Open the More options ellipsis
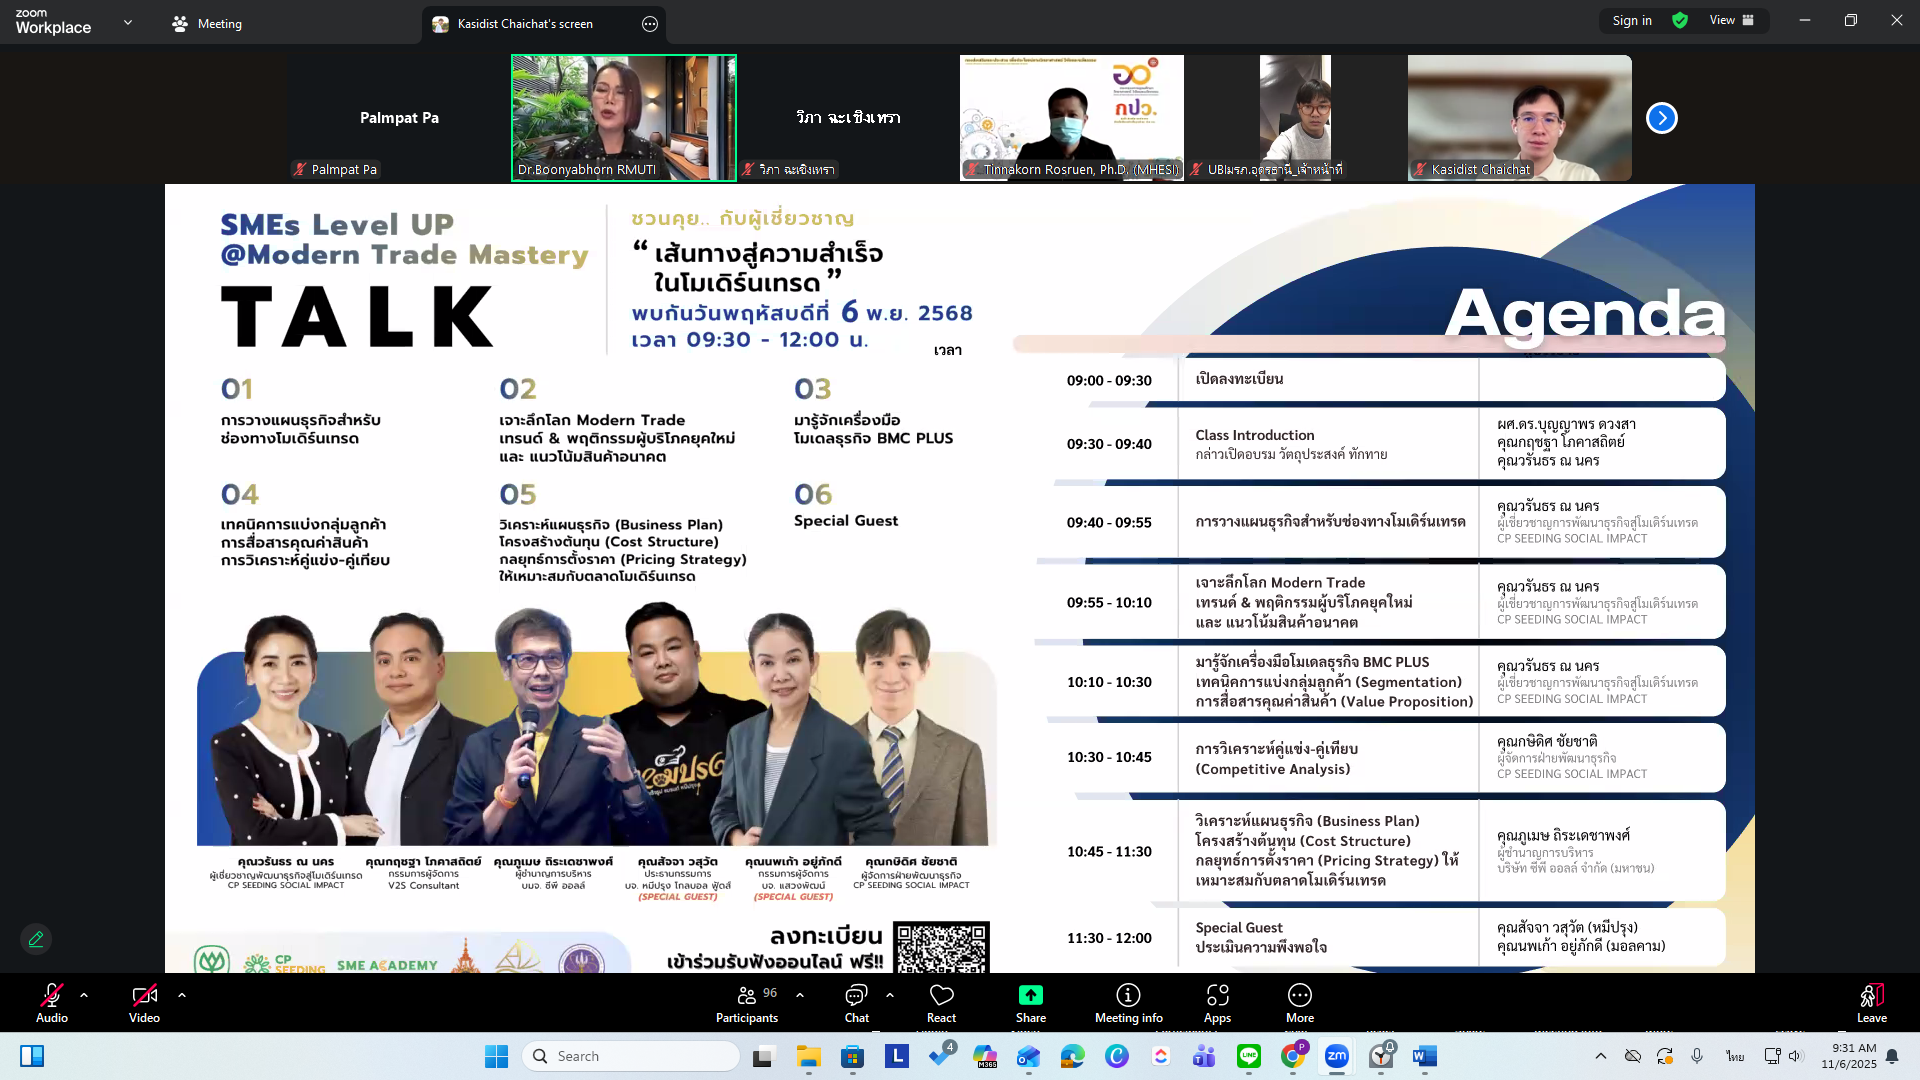Screen dimensions: 1920x1080 pos(1299,996)
